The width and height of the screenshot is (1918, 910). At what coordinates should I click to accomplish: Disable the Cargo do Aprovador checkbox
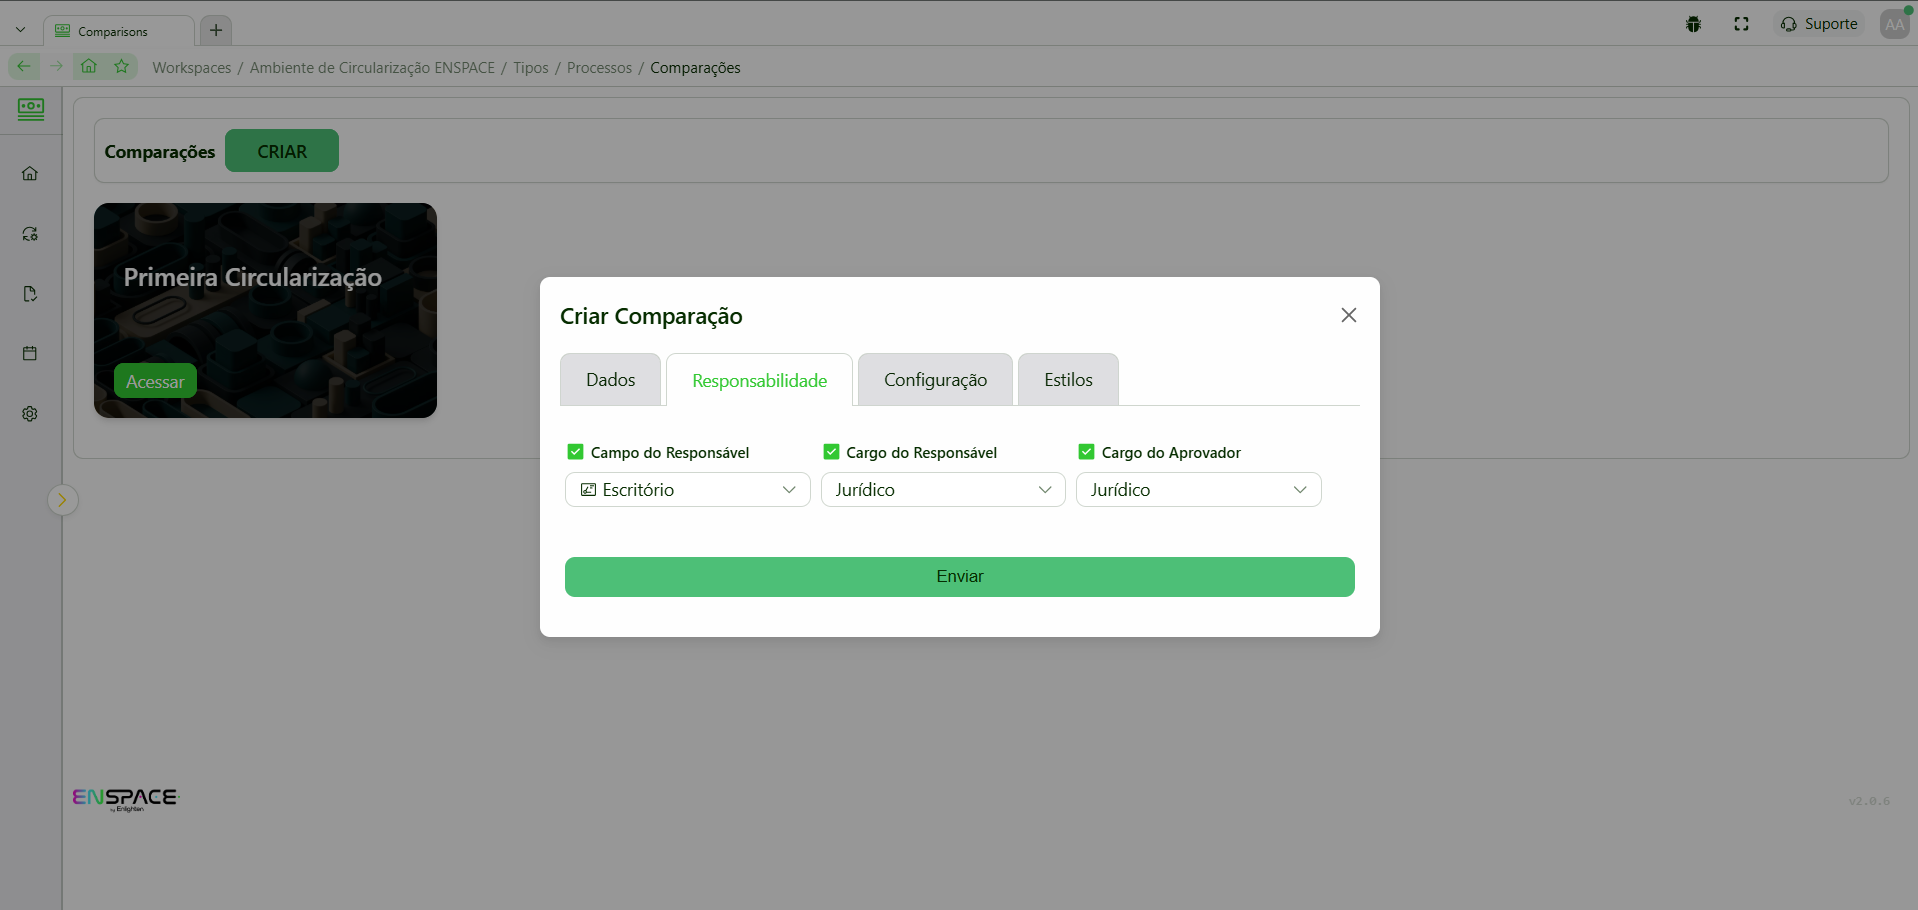(1086, 452)
